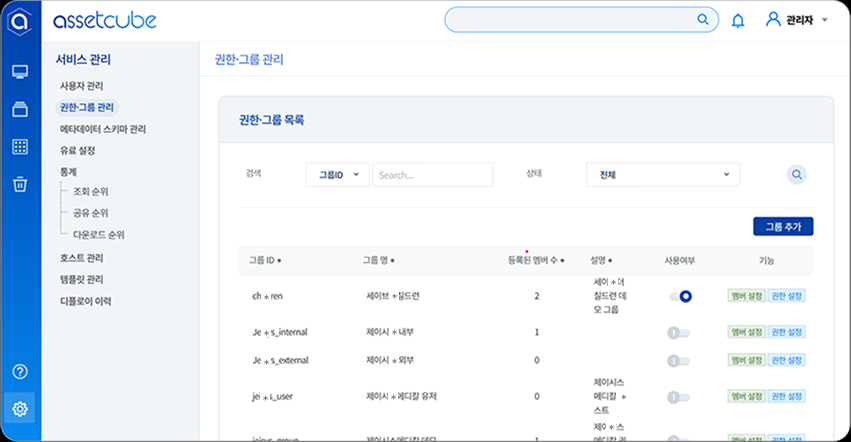Select 메타데이터 스키마 관리 menu item
This screenshot has width=851, height=442.
103,129
